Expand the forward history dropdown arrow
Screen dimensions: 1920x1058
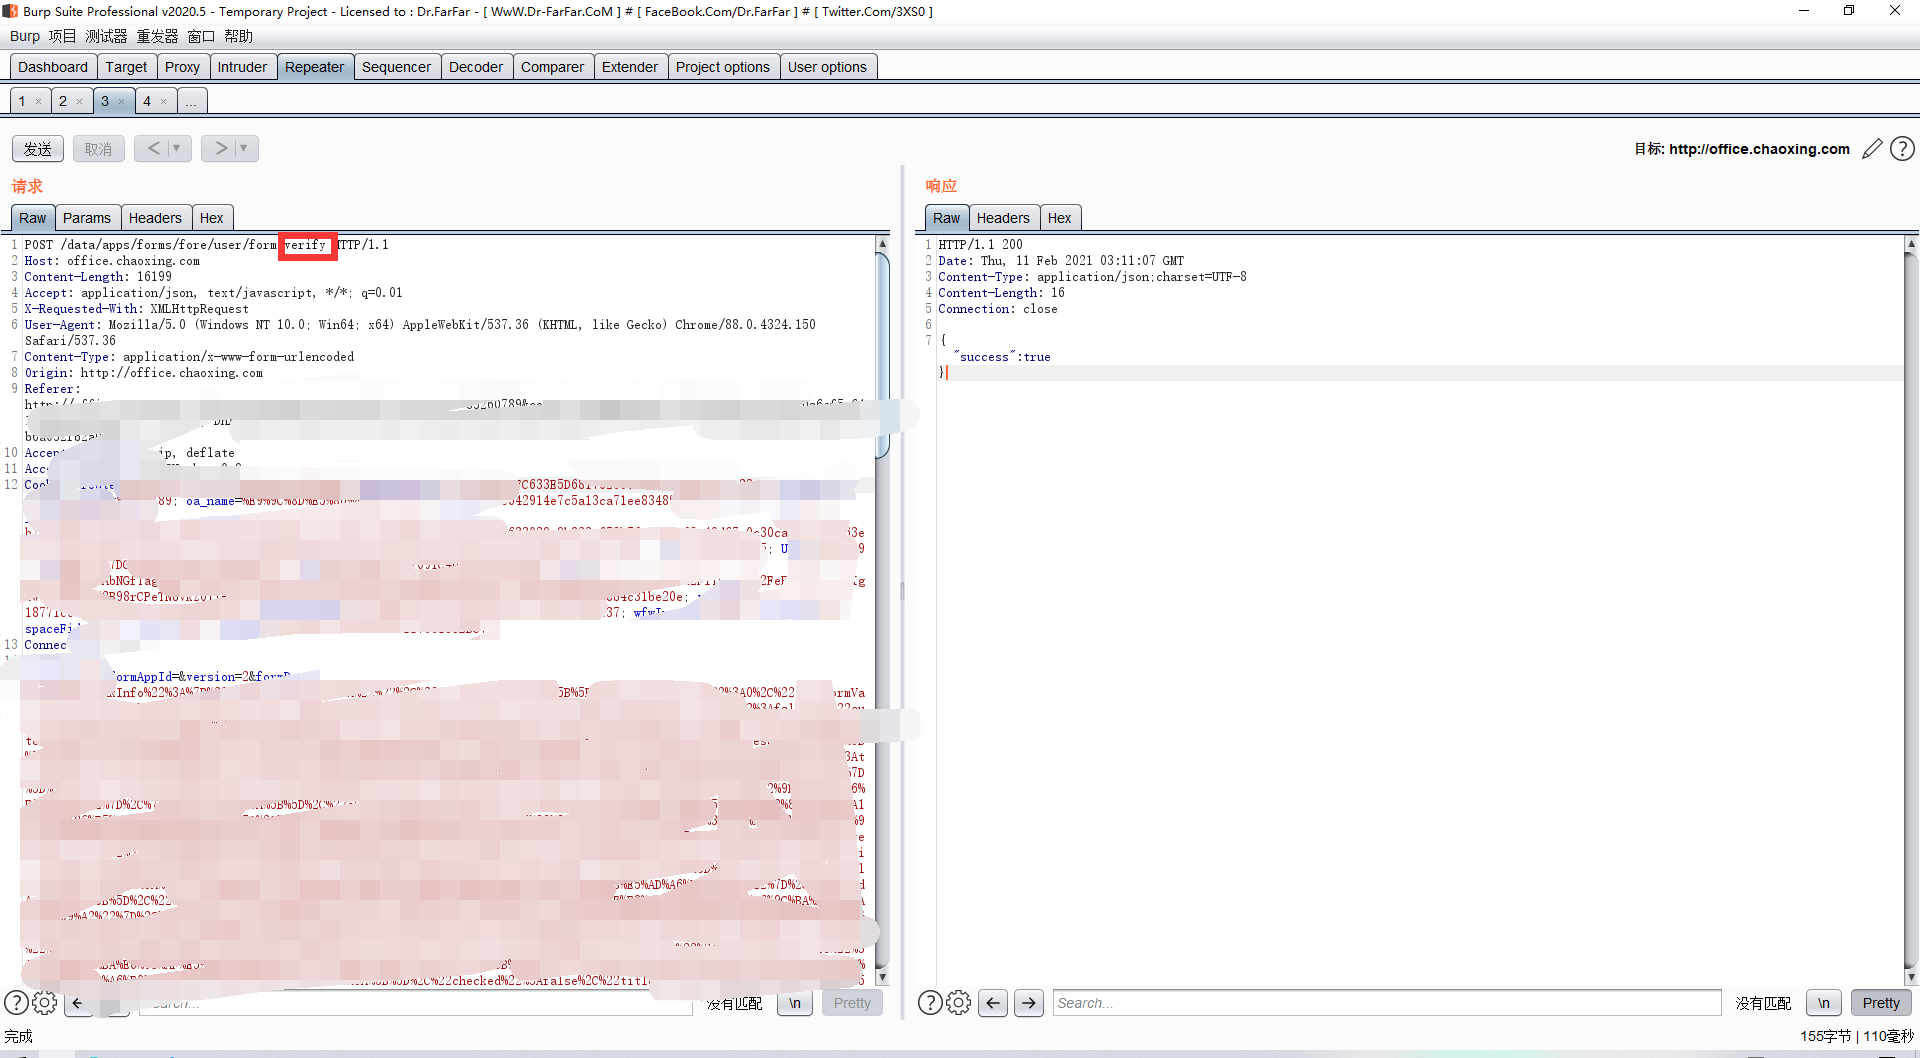[243, 148]
